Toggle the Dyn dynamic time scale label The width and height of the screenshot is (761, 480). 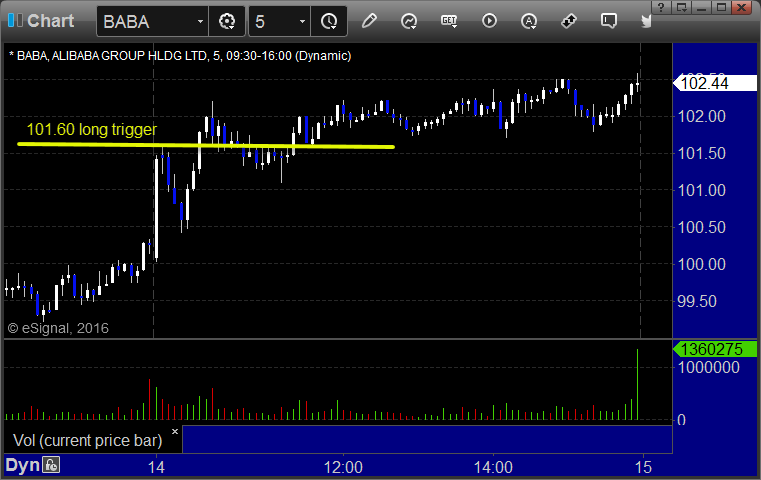click(22, 465)
